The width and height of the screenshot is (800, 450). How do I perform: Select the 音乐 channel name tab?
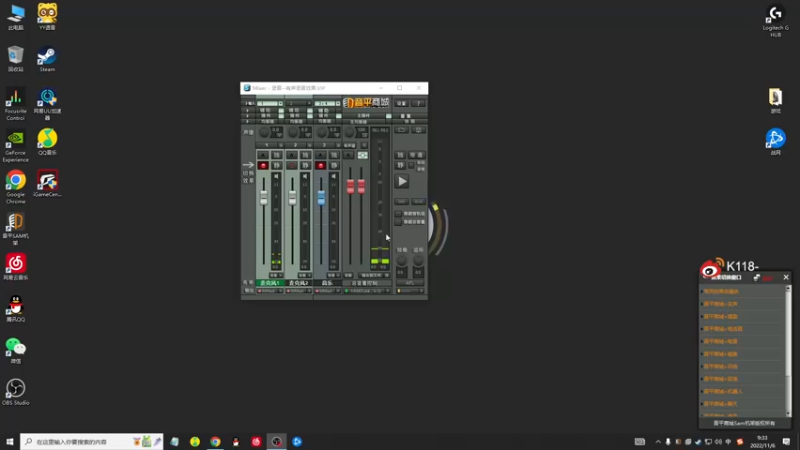point(328,283)
